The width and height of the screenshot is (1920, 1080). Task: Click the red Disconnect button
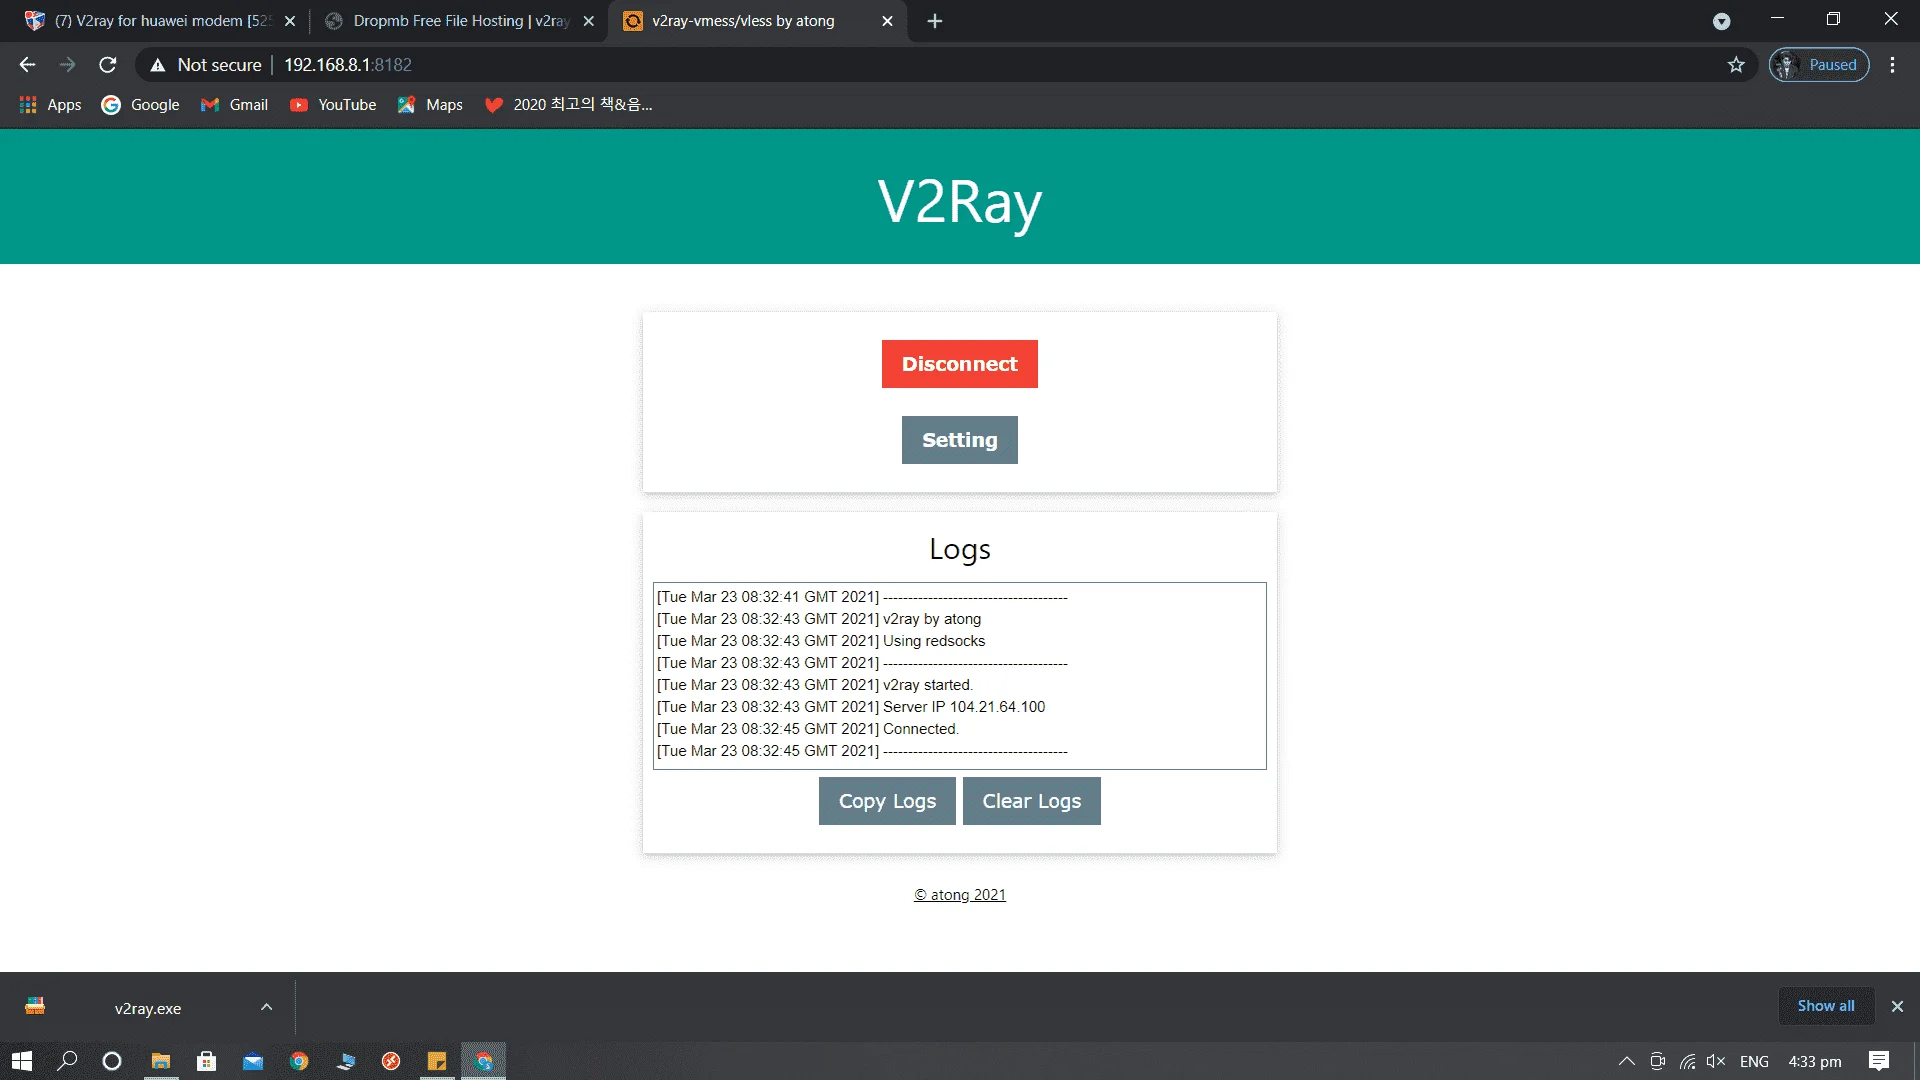959,364
